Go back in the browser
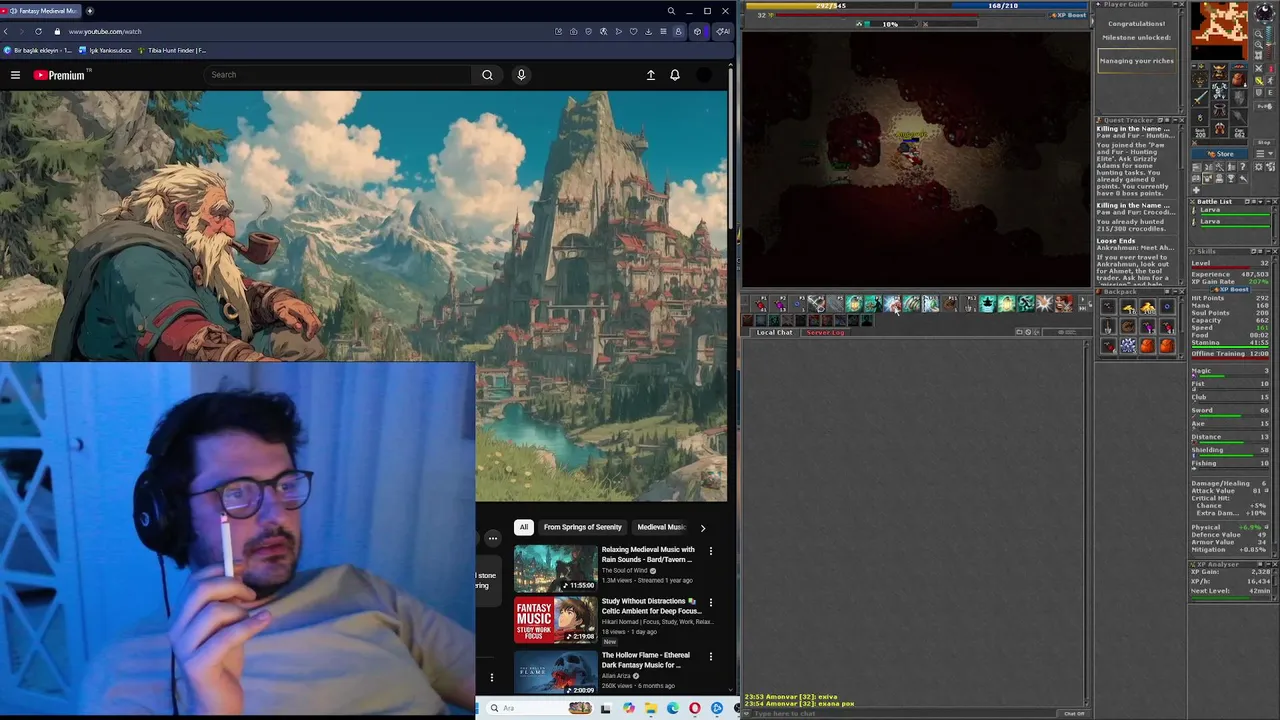Screen dimensions: 1280x720 click(x=6, y=31)
